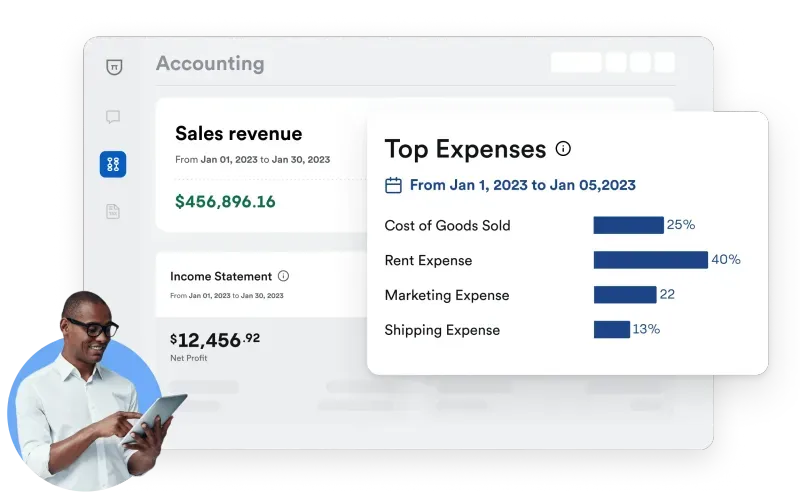Click the Accounting page heading
This screenshot has width=800, height=498.
click(x=210, y=64)
